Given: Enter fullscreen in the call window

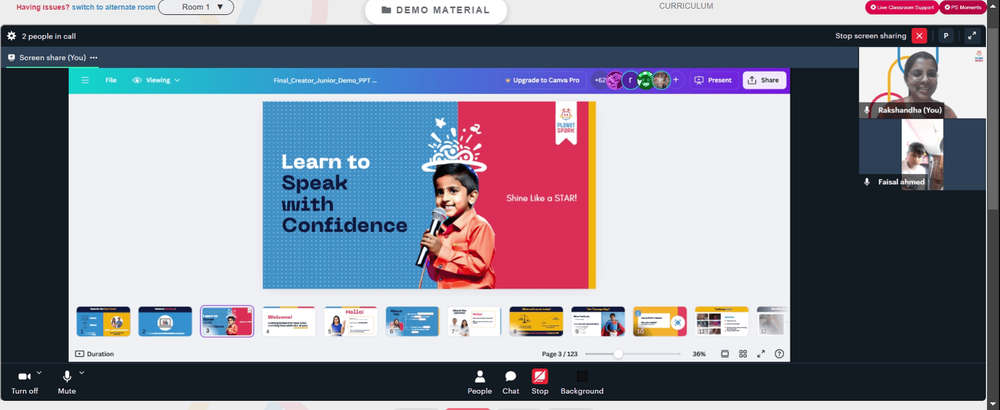Looking at the screenshot, I should tap(972, 36).
